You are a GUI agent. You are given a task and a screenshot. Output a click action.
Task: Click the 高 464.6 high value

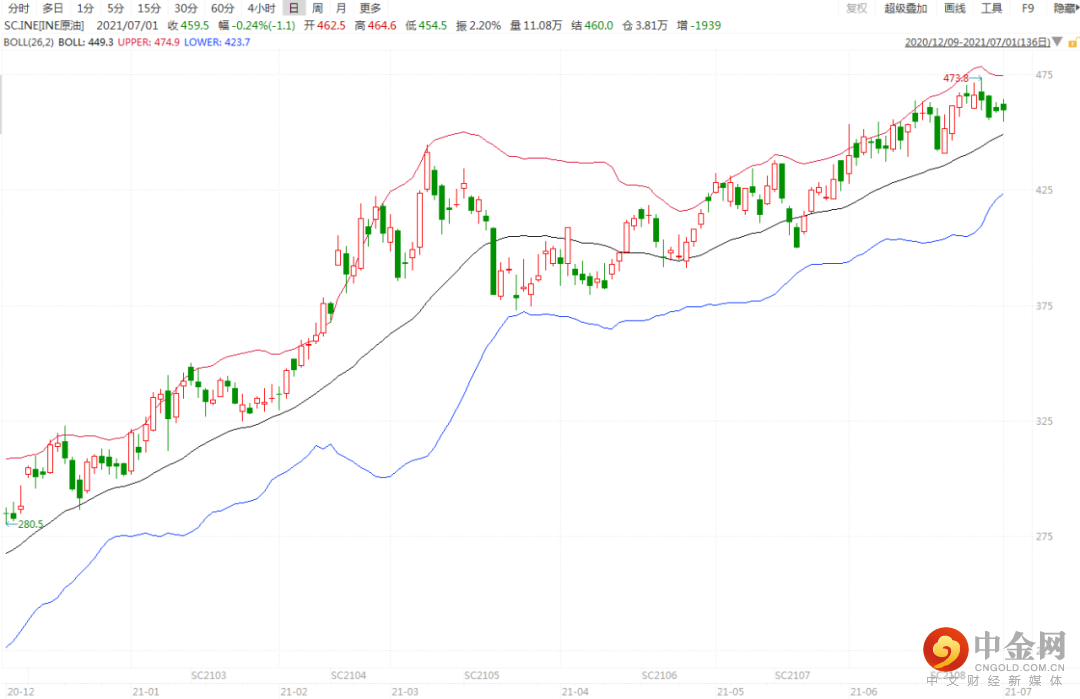point(375,25)
